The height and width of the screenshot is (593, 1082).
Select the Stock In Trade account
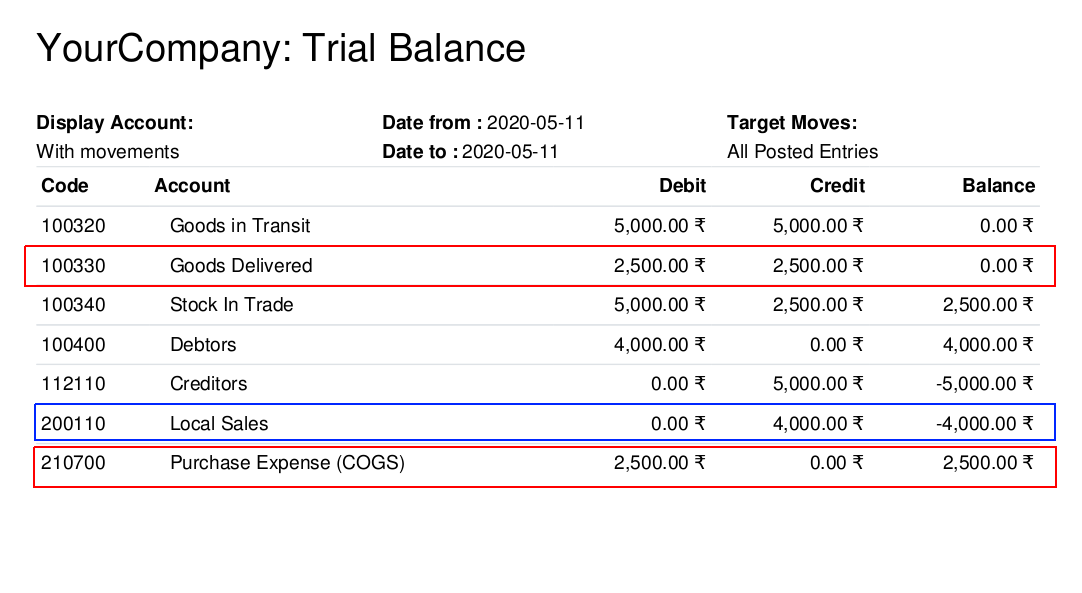pos(232,305)
